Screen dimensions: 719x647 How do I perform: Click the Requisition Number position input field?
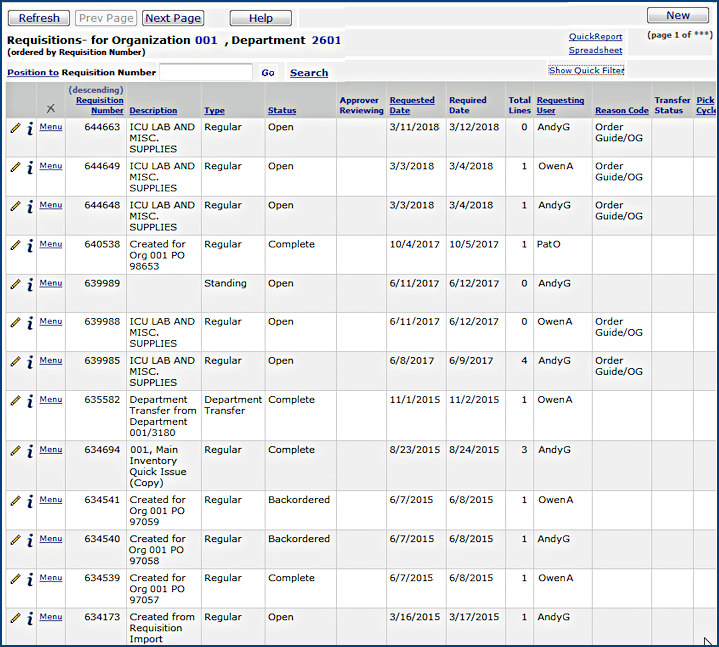(x=206, y=72)
